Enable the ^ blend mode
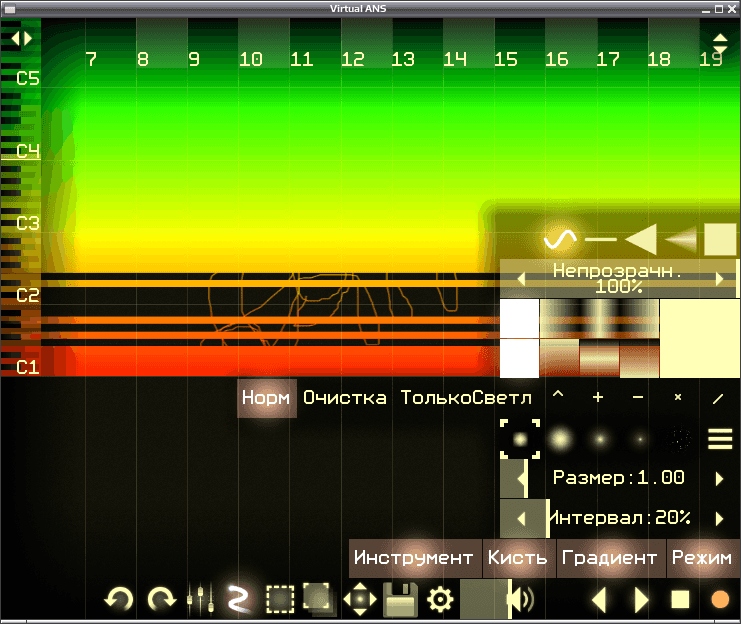 tap(558, 394)
